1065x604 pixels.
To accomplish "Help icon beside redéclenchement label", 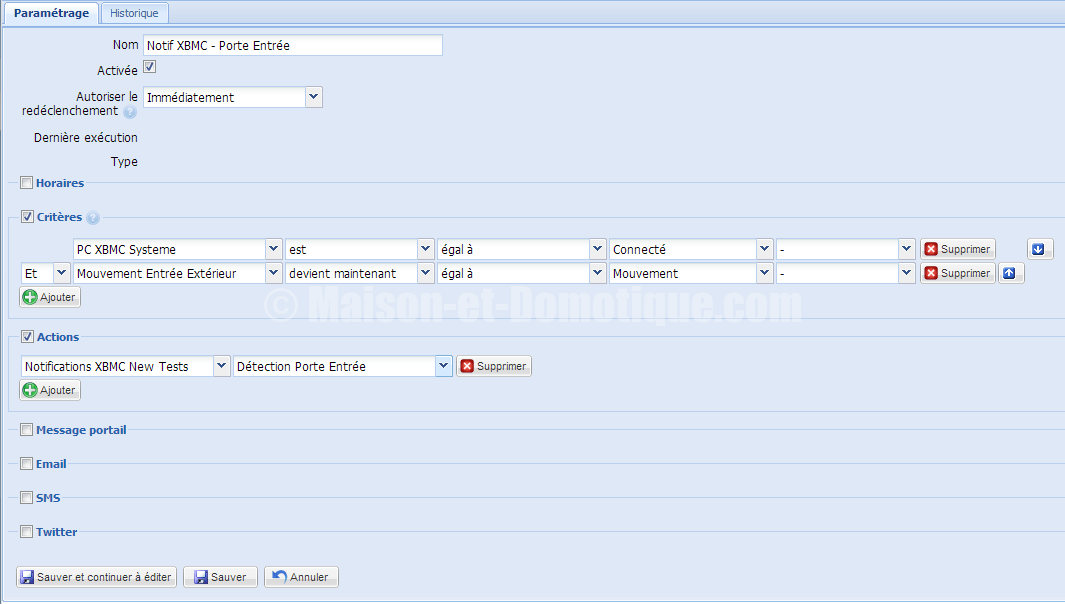I will click(x=130, y=112).
